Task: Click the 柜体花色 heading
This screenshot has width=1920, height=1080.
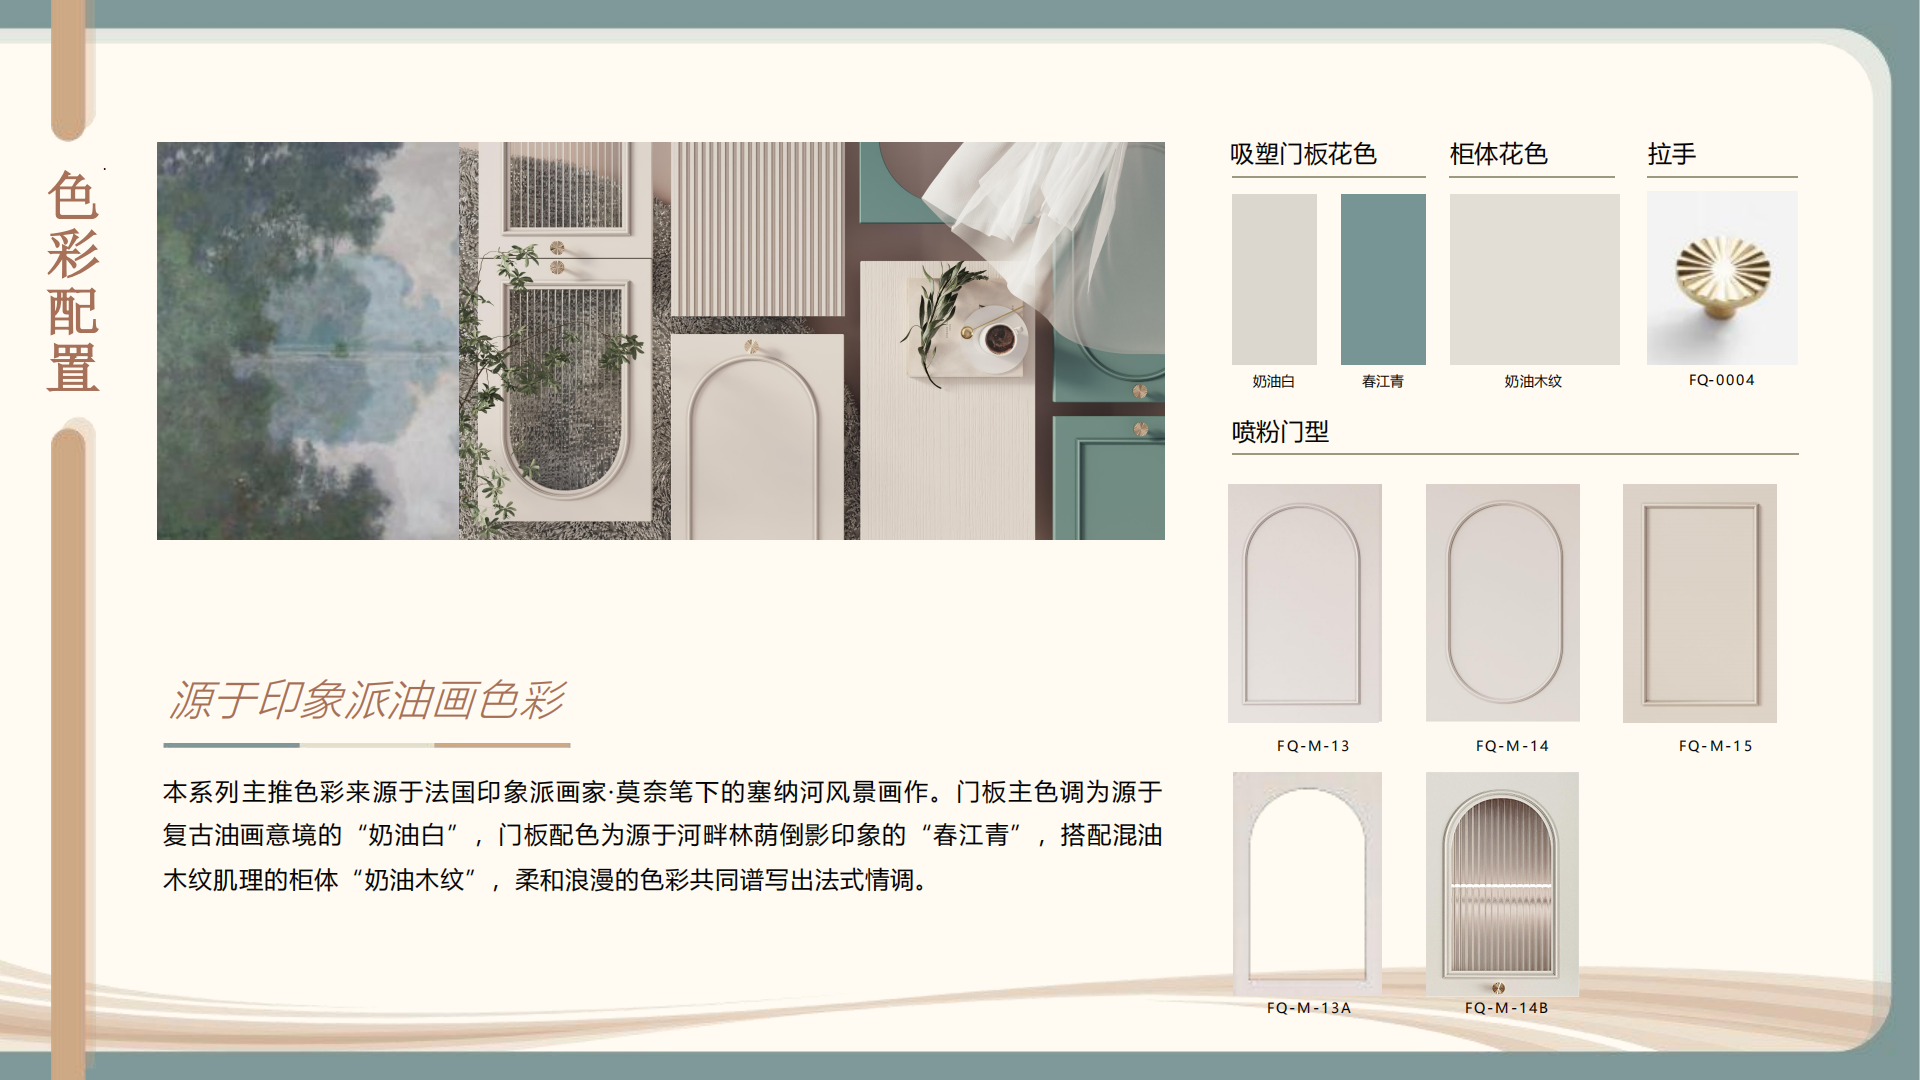Action: 1498,154
